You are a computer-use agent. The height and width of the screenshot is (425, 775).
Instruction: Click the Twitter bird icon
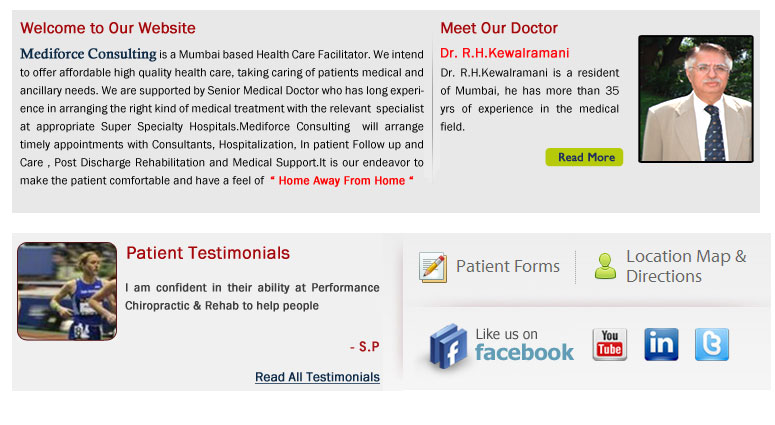[x=712, y=344]
